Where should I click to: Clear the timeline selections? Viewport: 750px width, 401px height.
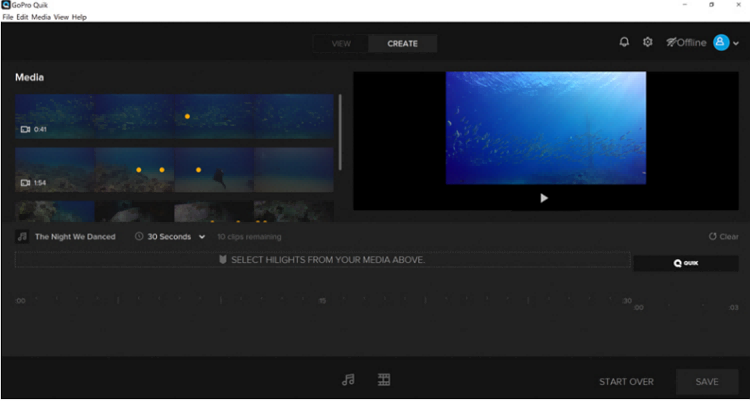[723, 237]
